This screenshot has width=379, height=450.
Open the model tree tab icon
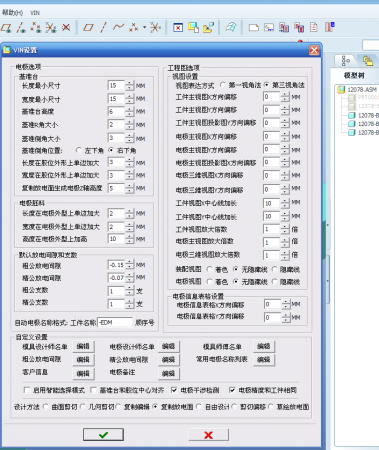point(346,61)
